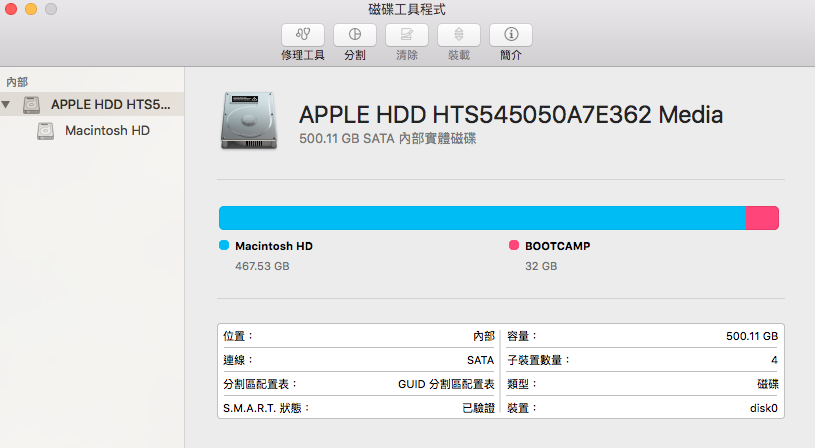Image resolution: width=815 pixels, height=448 pixels.
Task: Click the pink BOOTCAMP bar segment
Action: 763,218
